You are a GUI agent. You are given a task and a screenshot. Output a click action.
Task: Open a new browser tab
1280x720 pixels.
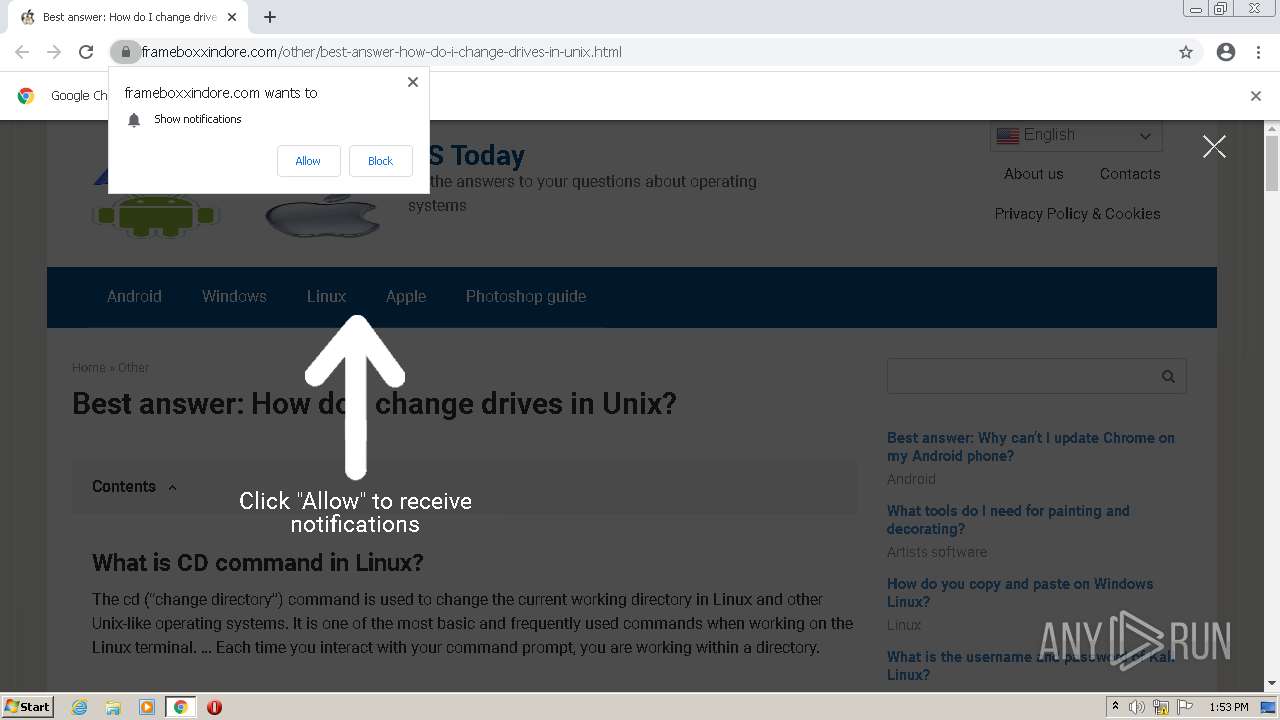tap(270, 17)
